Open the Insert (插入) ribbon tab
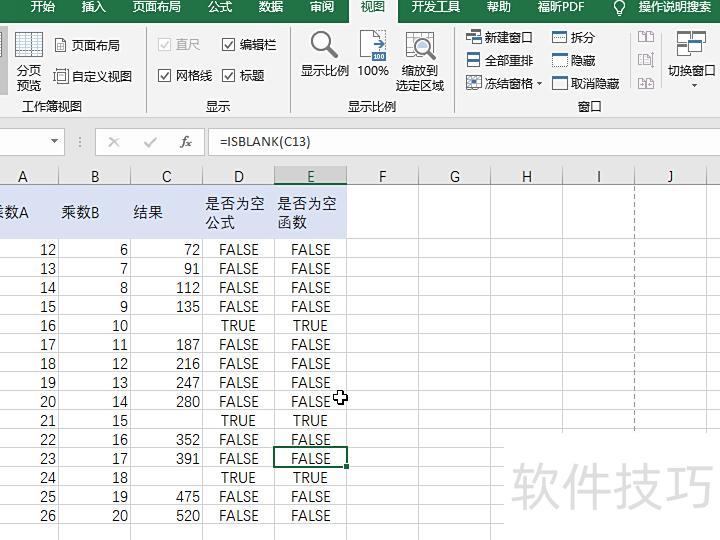 pyautogui.click(x=93, y=7)
